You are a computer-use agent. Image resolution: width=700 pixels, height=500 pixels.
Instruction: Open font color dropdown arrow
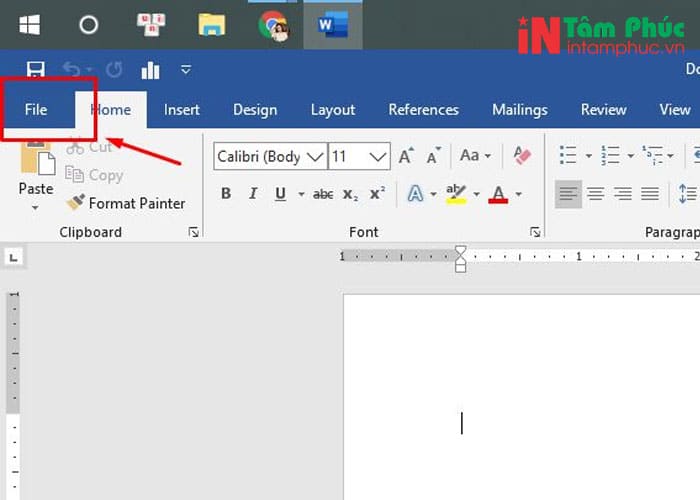518,194
